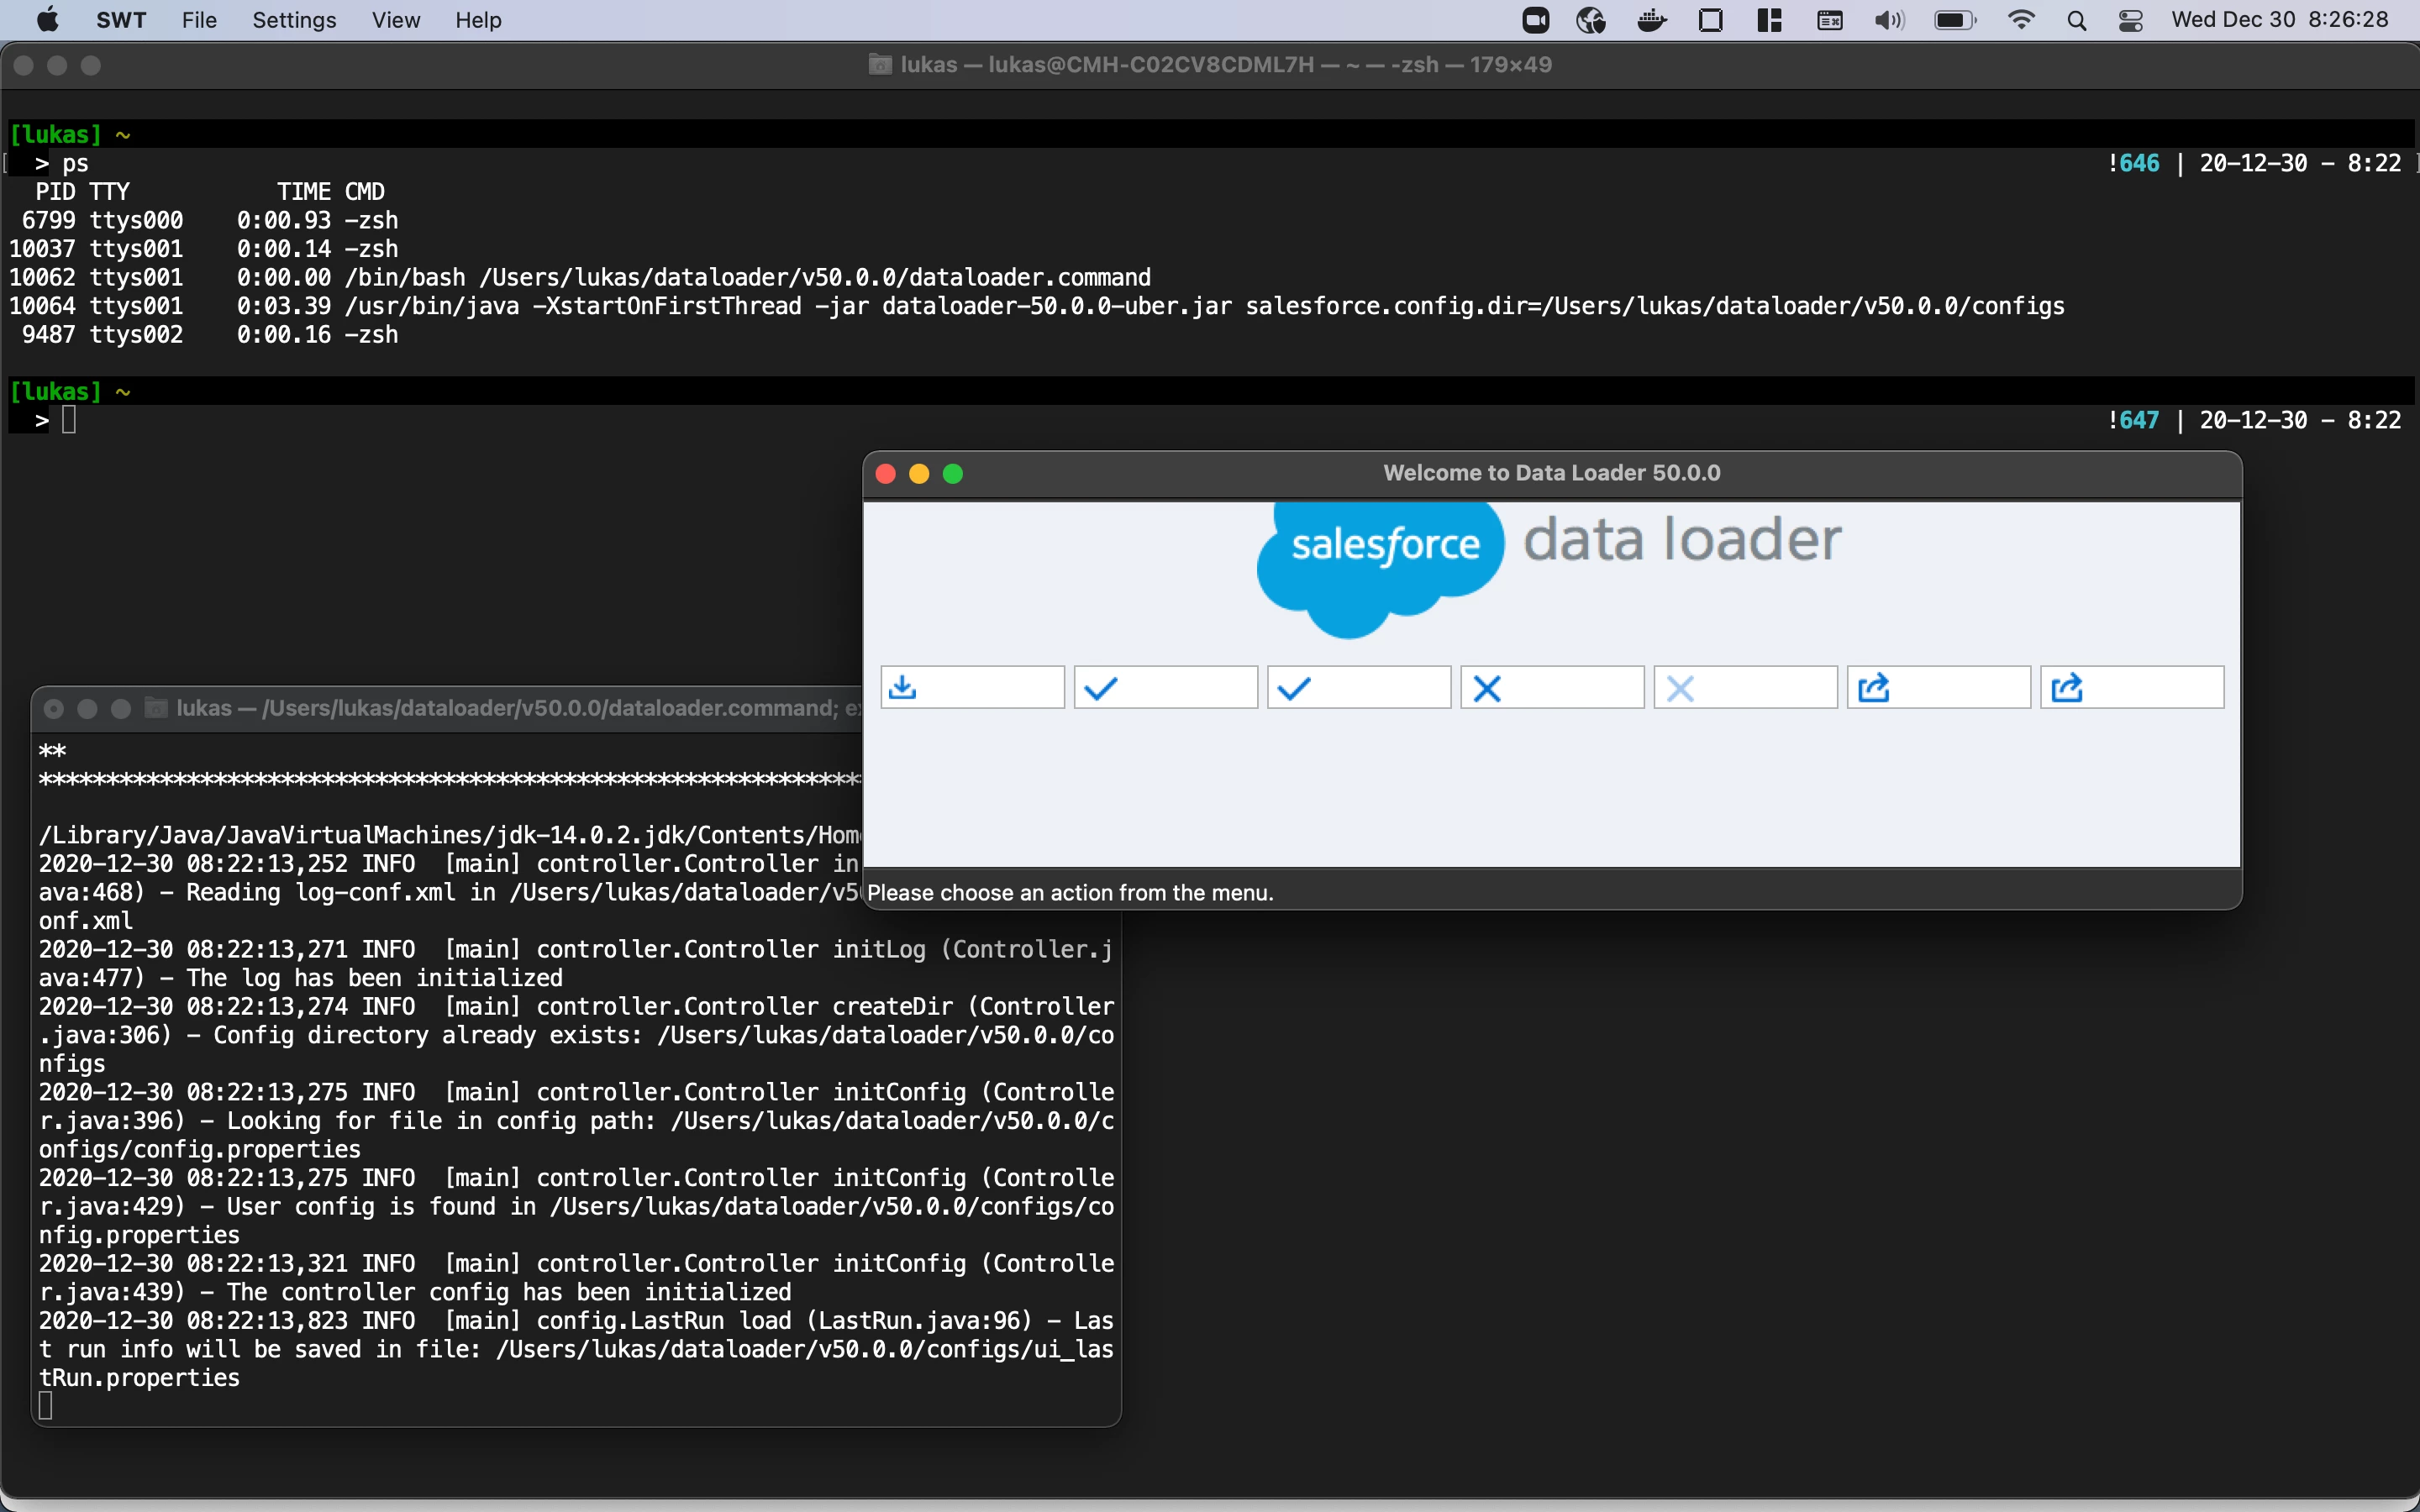The image size is (2420, 1512).
Task: Click the 'data loader' heading text
Action: [x=1682, y=540]
